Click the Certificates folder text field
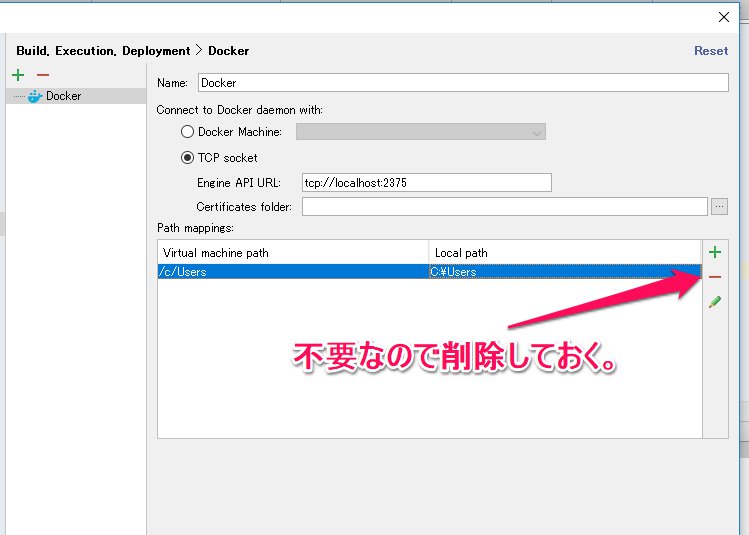The width and height of the screenshot is (749, 535). click(504, 207)
